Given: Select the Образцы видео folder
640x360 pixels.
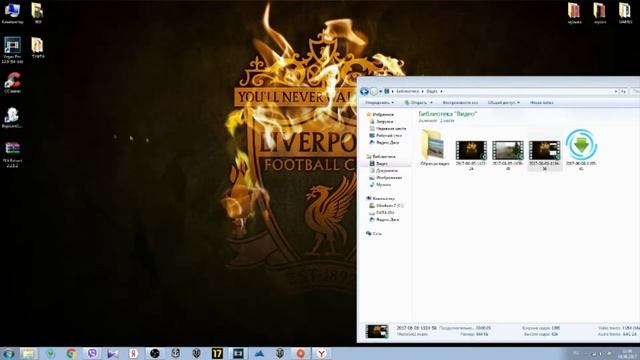Looking at the screenshot, I should pos(434,148).
